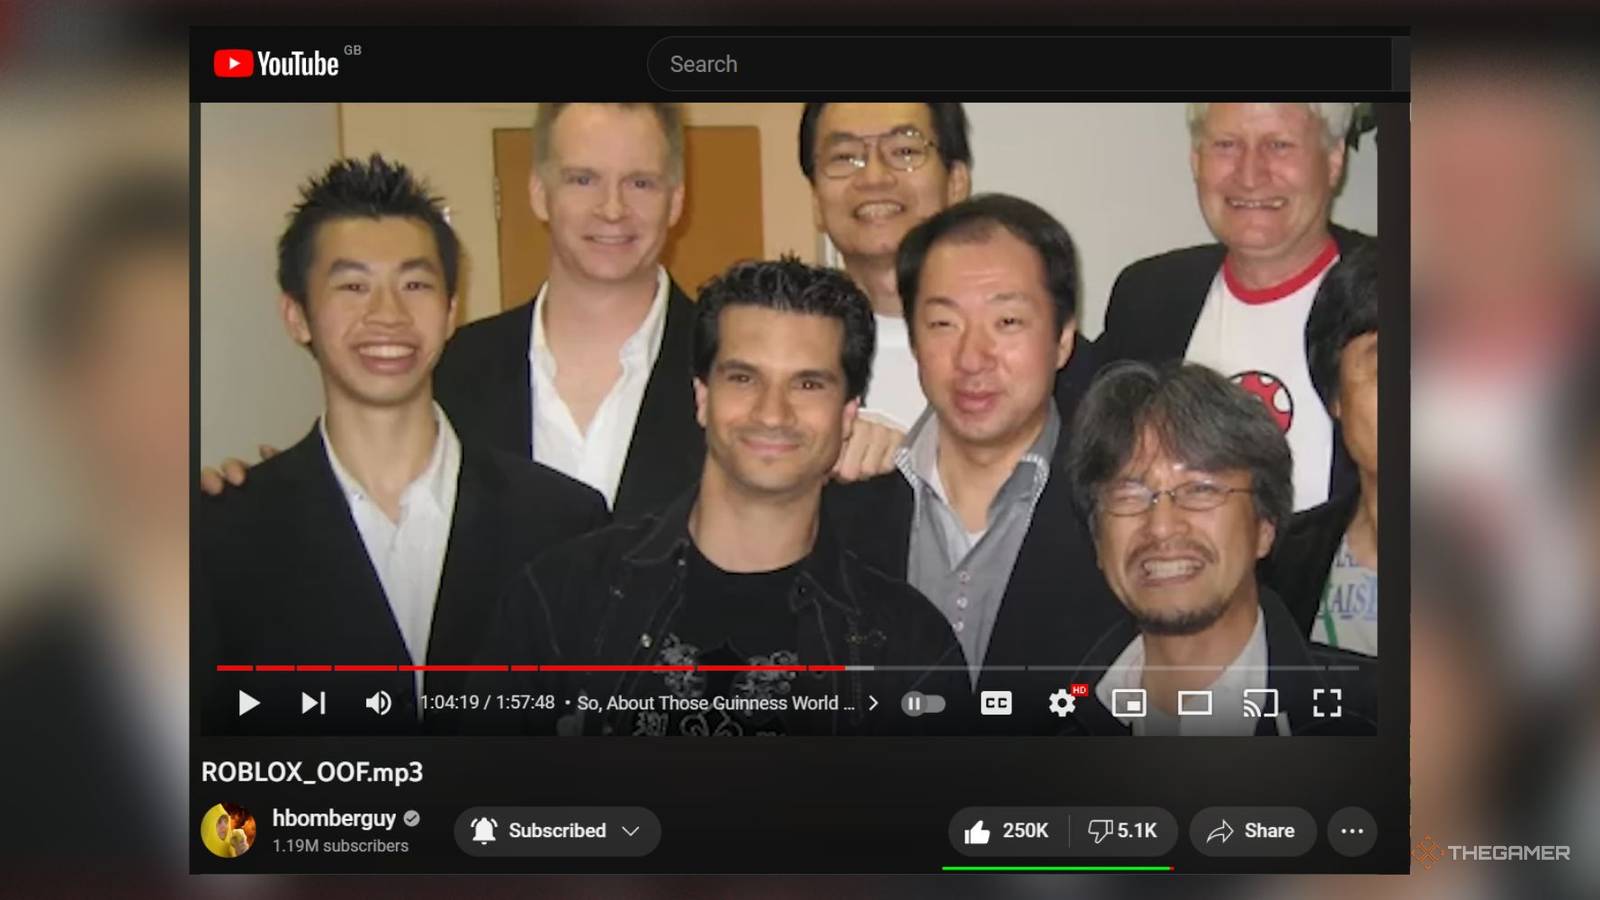This screenshot has height=900, width=1600.
Task: Enter full screen mode
Action: click(x=1327, y=703)
